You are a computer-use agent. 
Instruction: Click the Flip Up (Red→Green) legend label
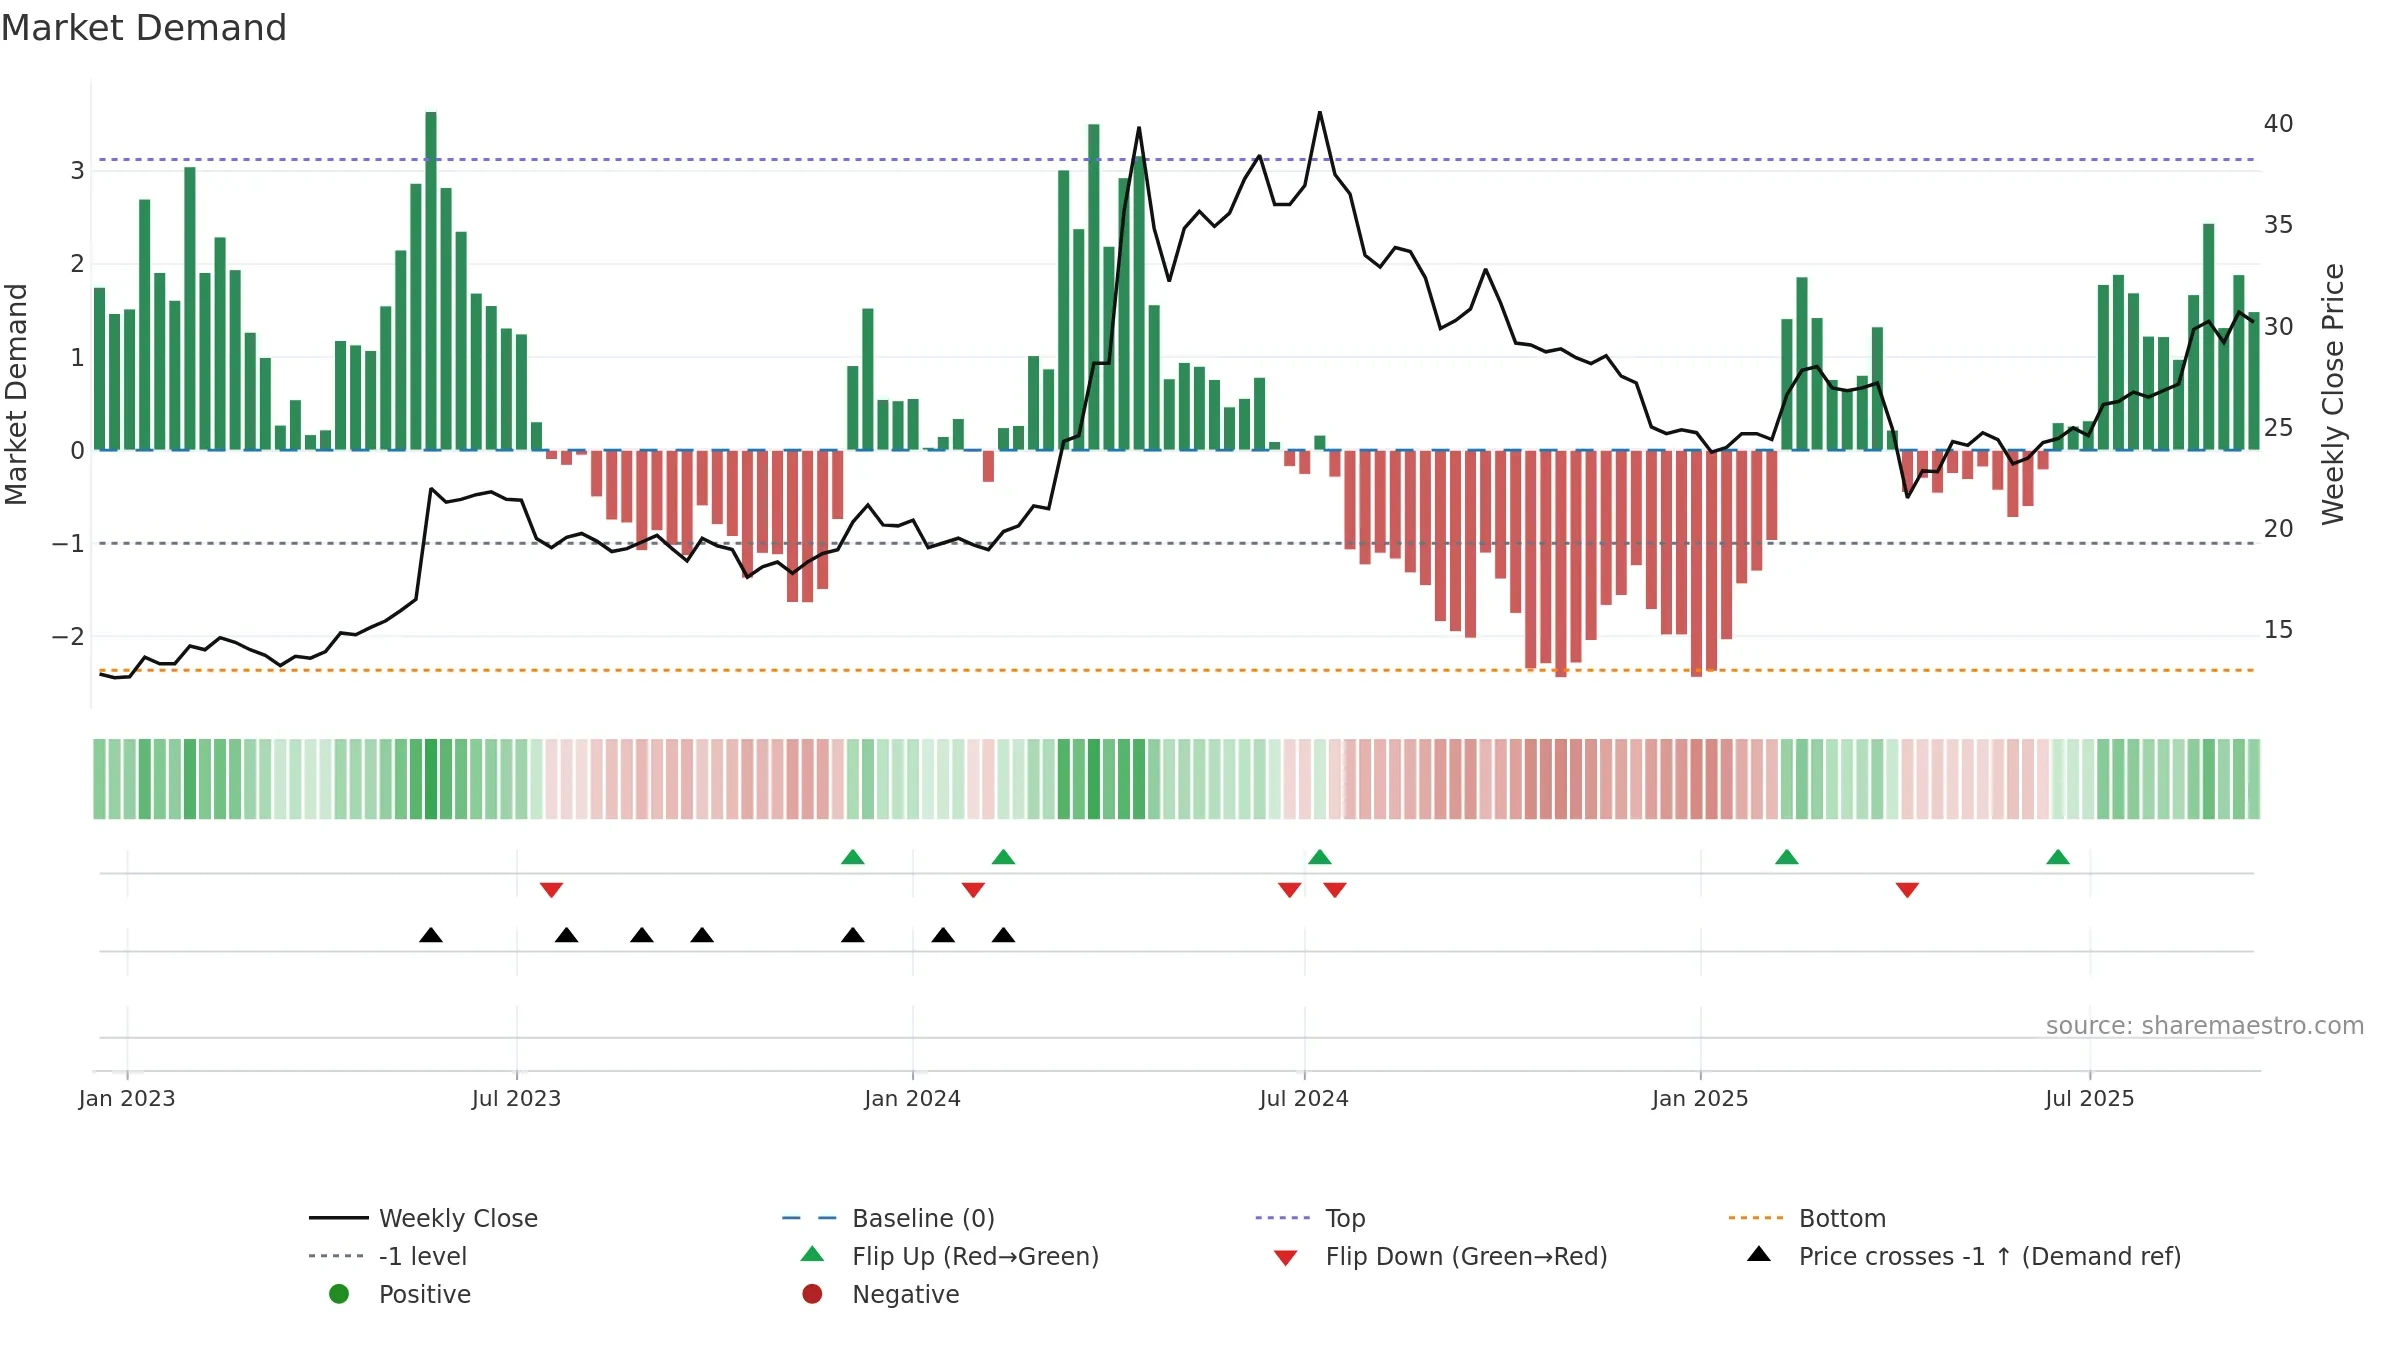click(x=975, y=1256)
